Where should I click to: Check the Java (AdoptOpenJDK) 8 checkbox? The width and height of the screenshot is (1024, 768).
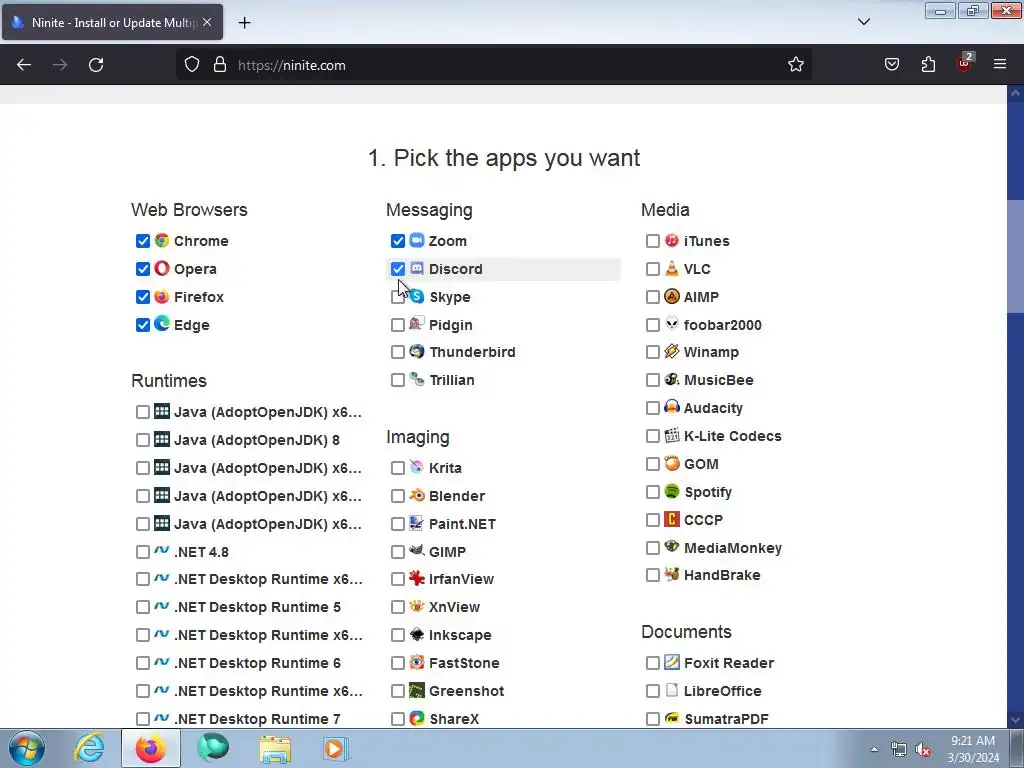coord(142,440)
